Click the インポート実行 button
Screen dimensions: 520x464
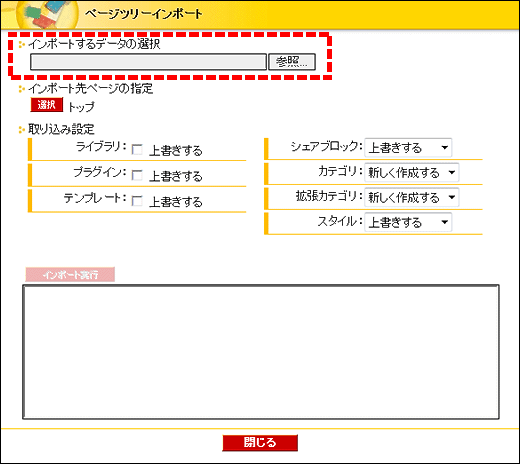70,275
